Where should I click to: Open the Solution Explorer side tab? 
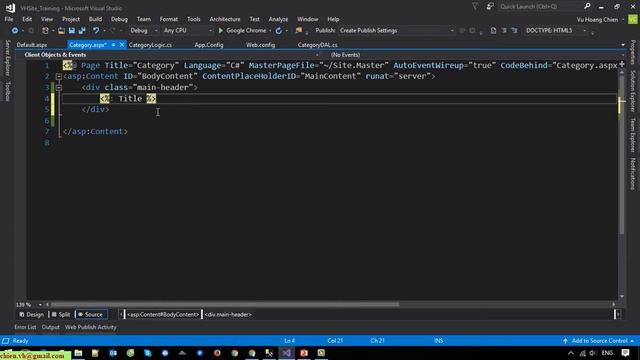(x=633, y=91)
